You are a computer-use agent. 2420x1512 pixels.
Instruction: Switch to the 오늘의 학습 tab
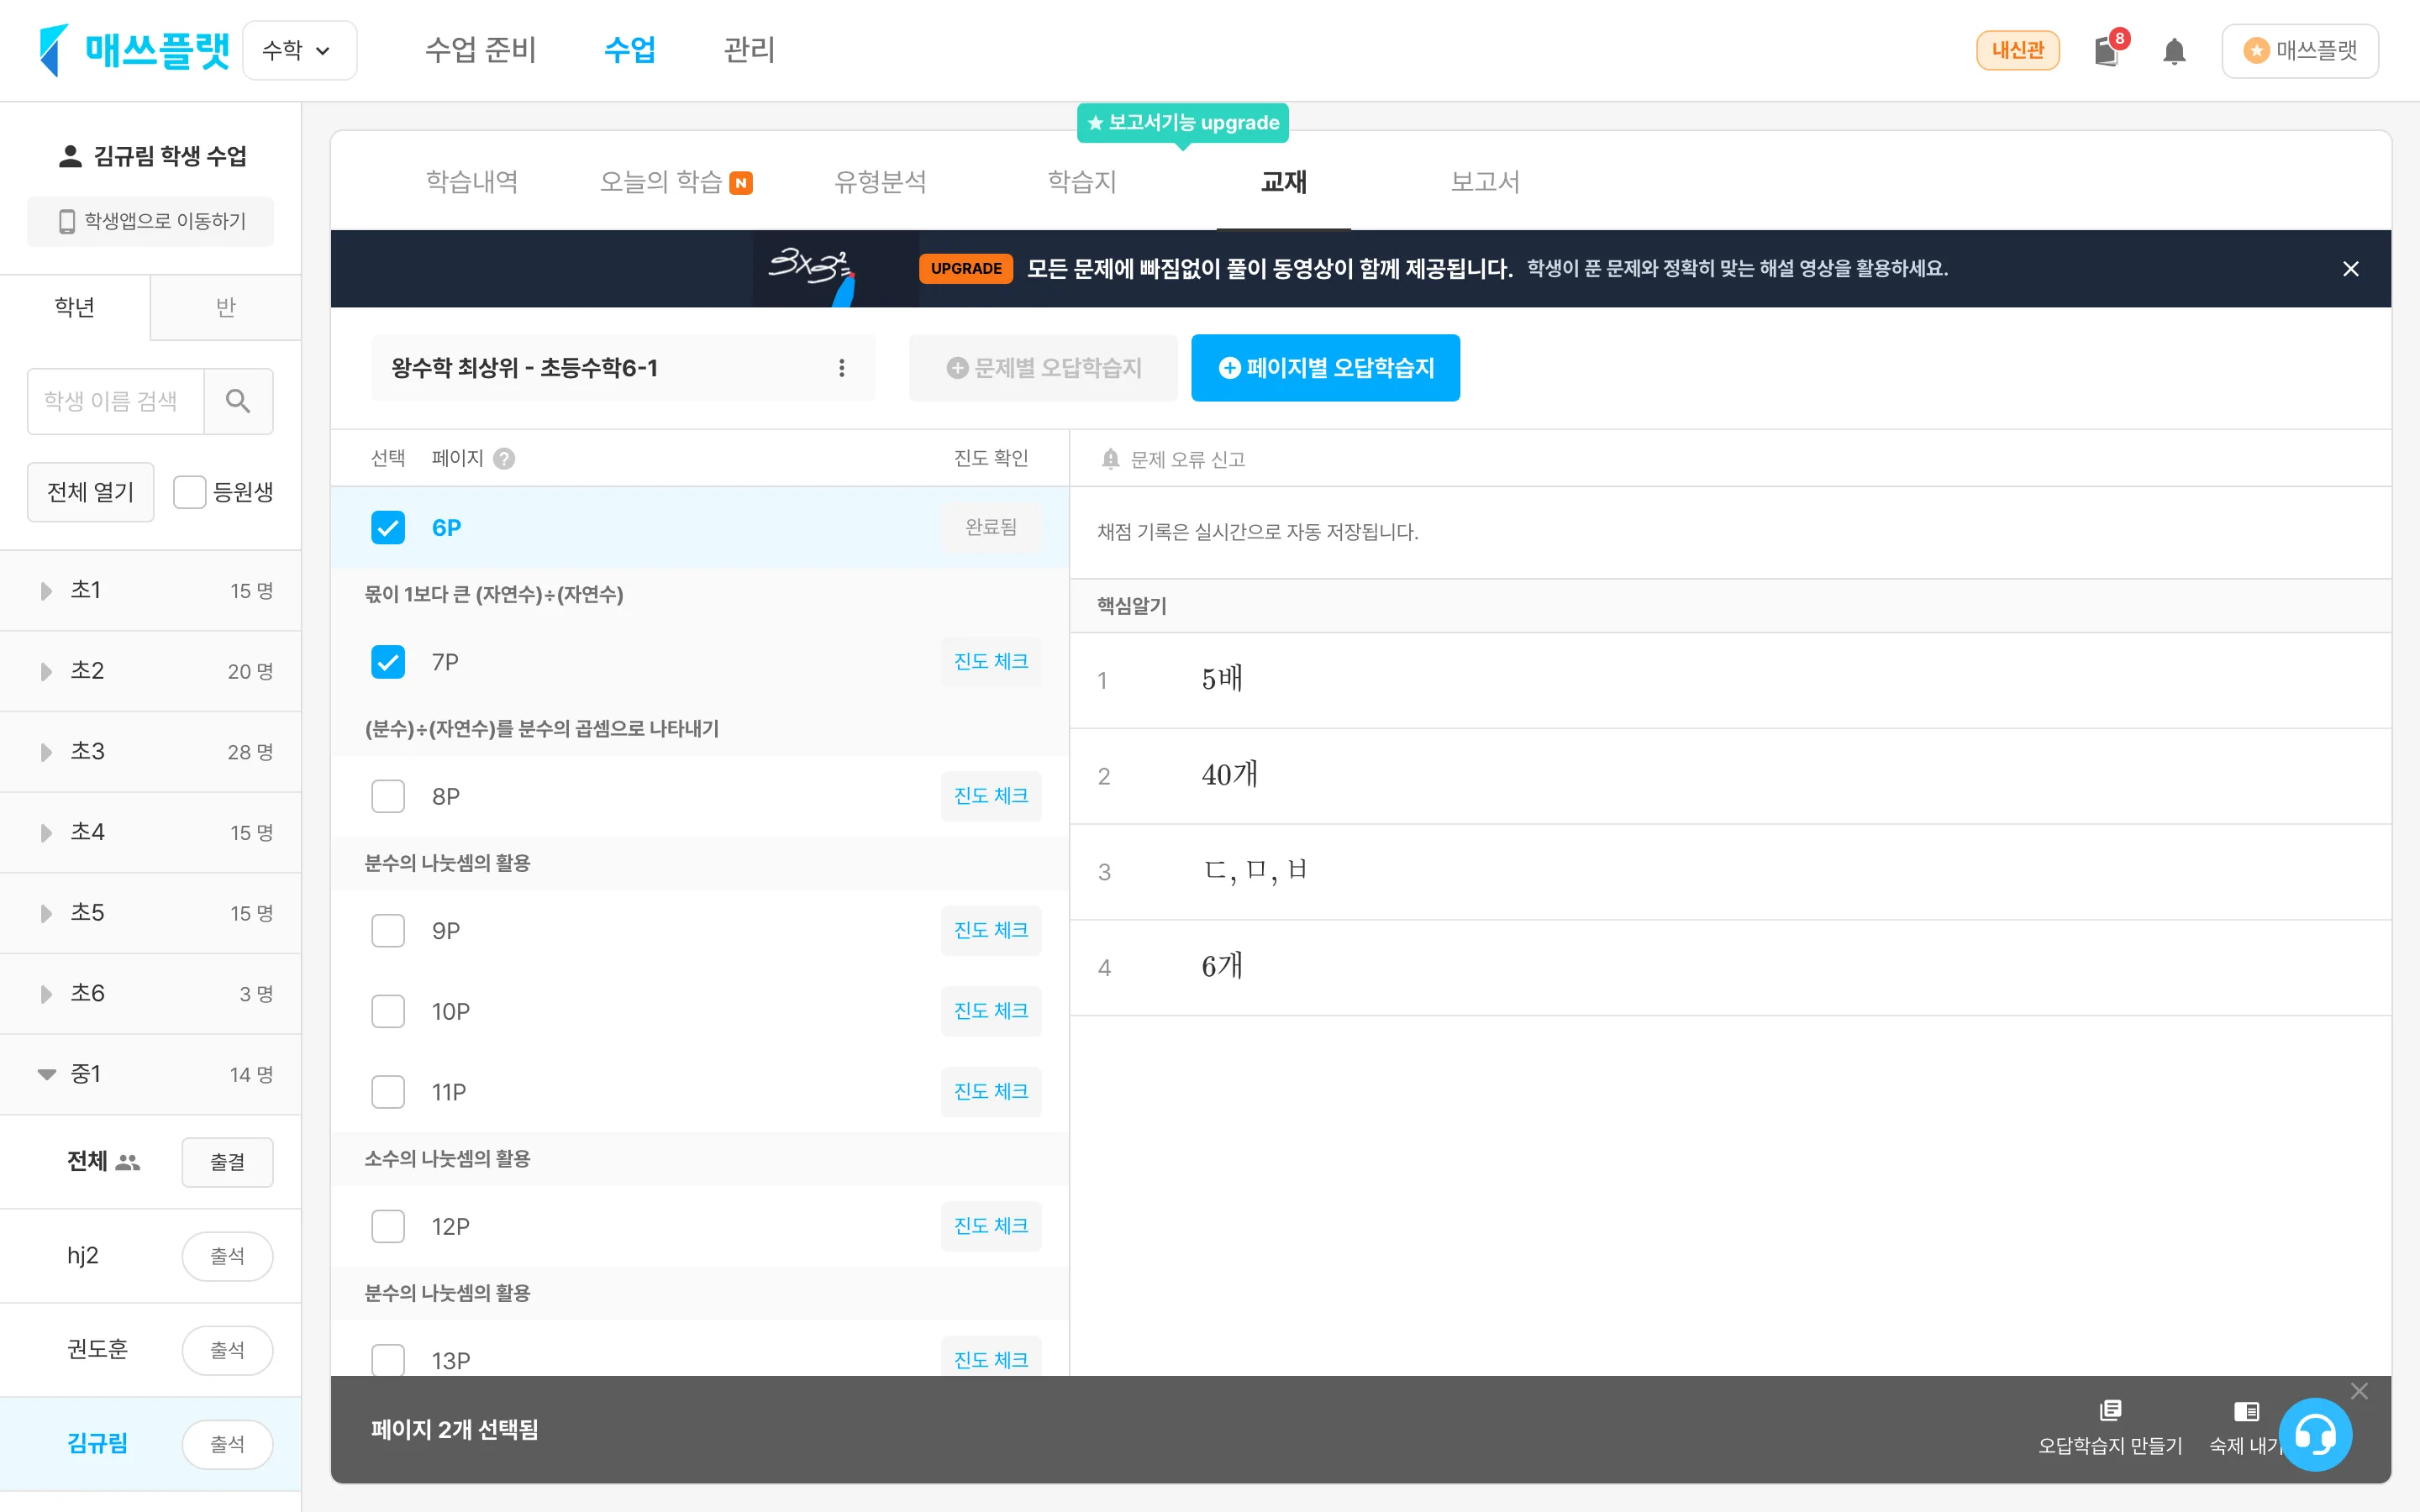tap(675, 182)
